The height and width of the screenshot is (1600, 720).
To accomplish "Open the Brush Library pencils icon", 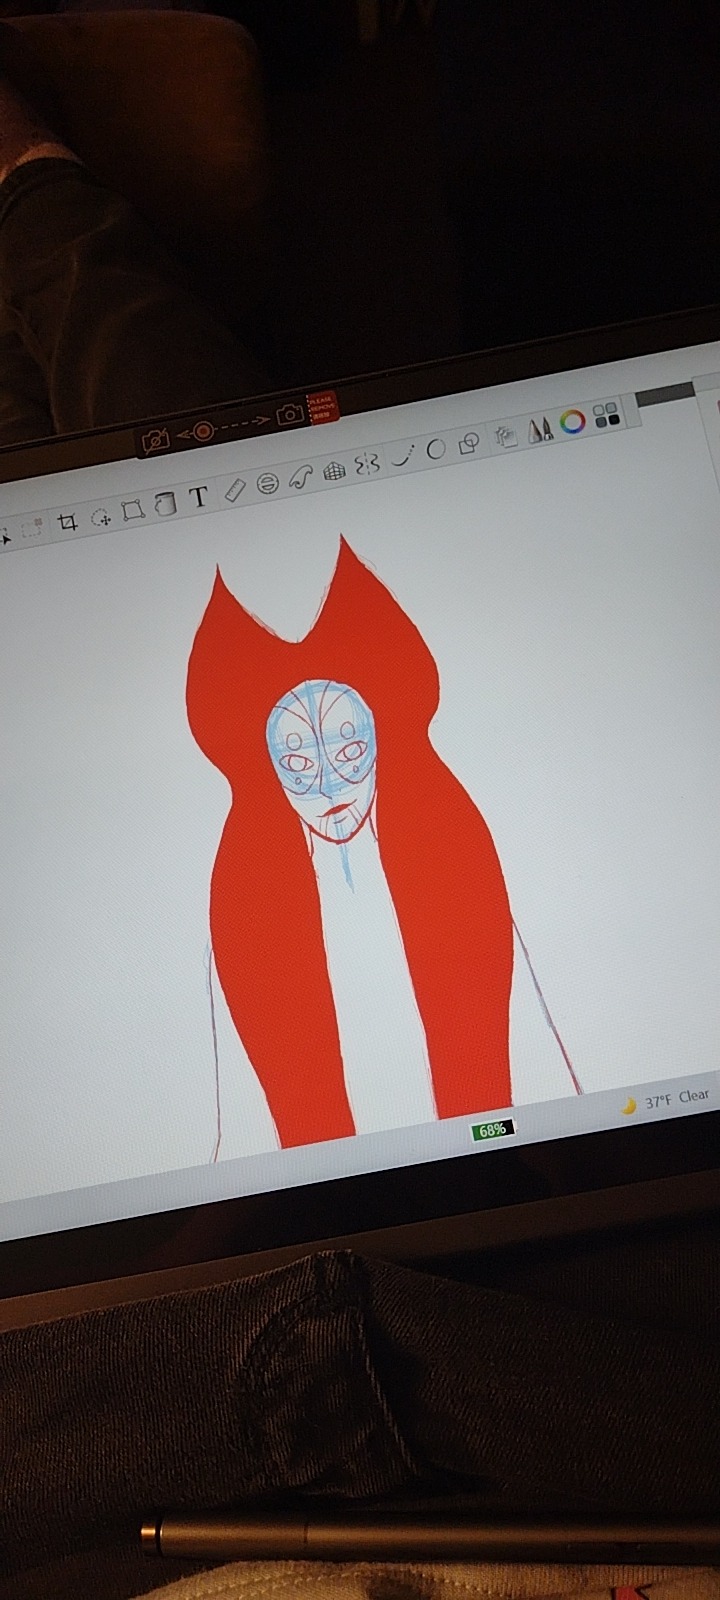I will [540, 430].
